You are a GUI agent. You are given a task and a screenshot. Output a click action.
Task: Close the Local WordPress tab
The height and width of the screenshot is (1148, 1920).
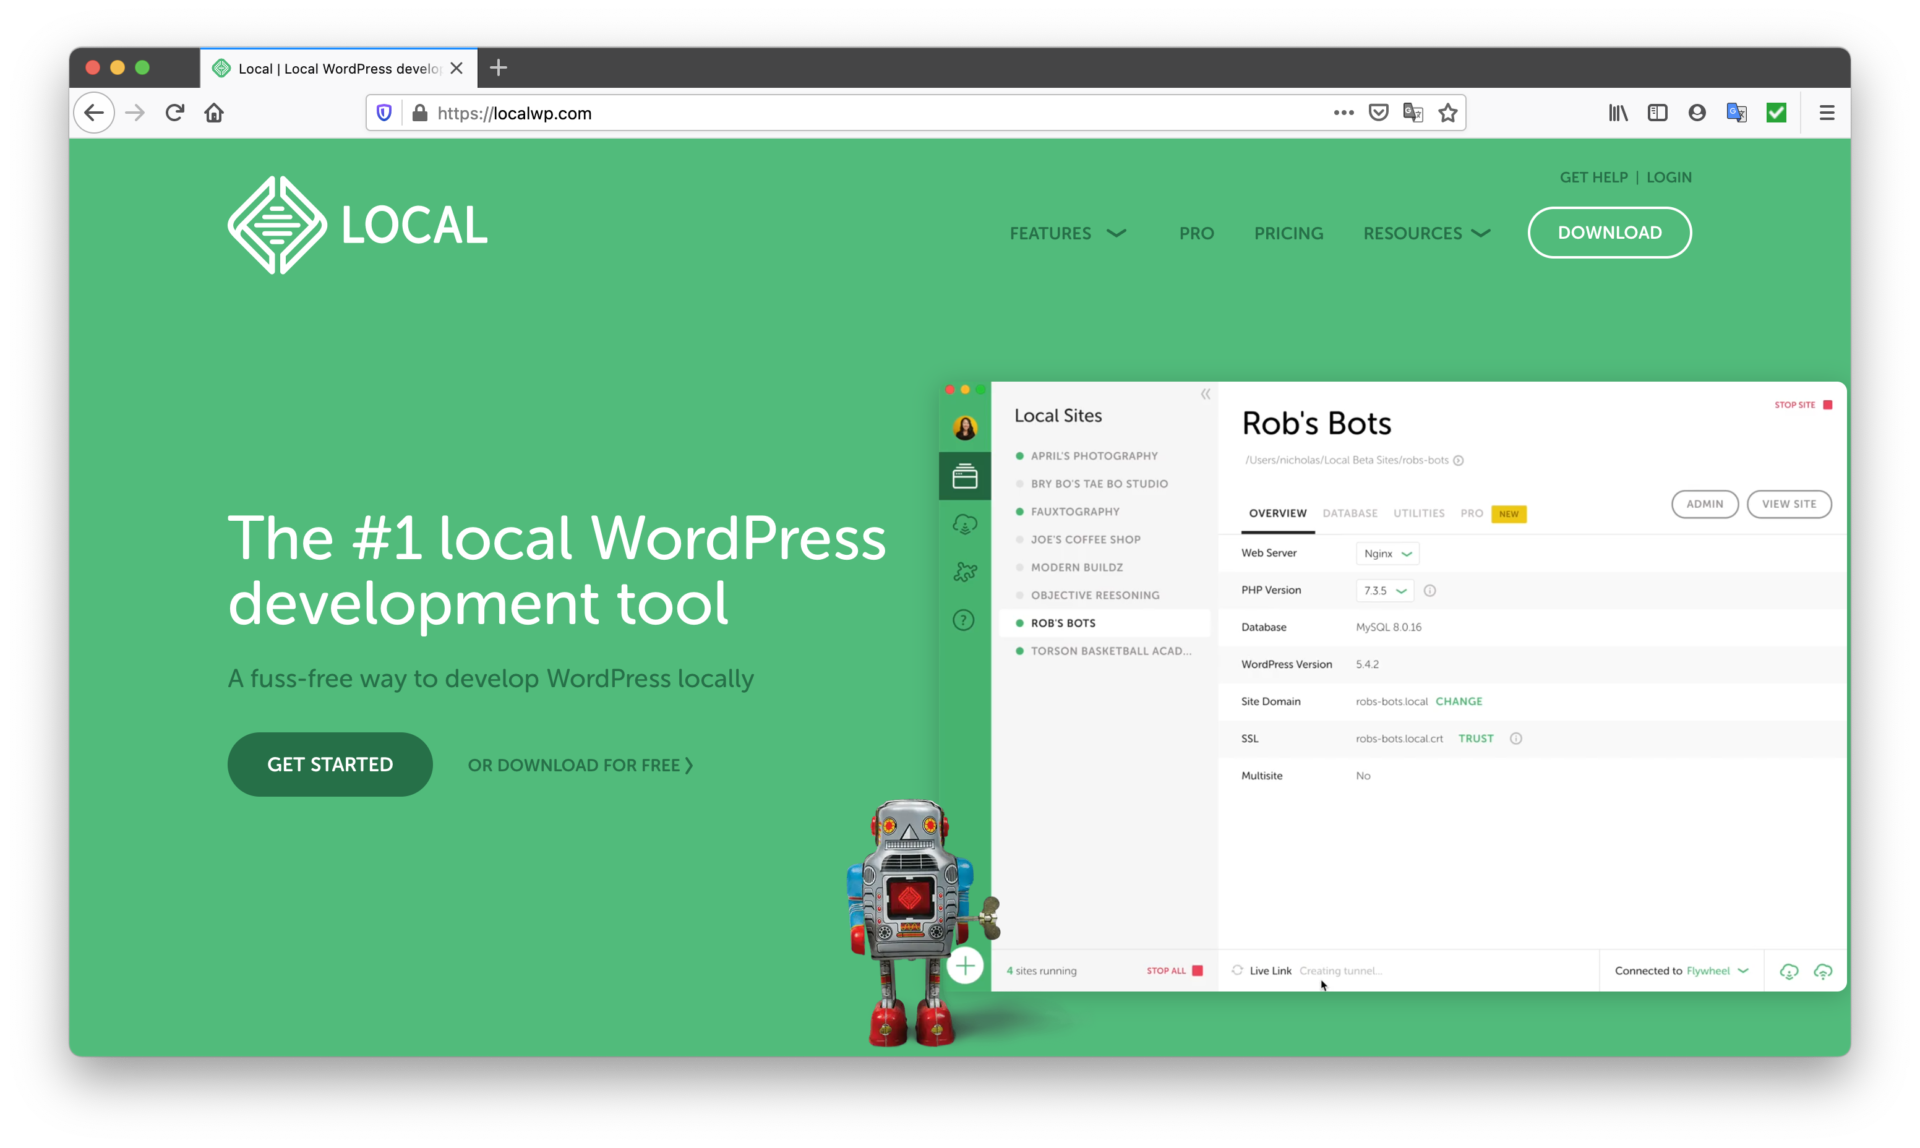tap(457, 68)
